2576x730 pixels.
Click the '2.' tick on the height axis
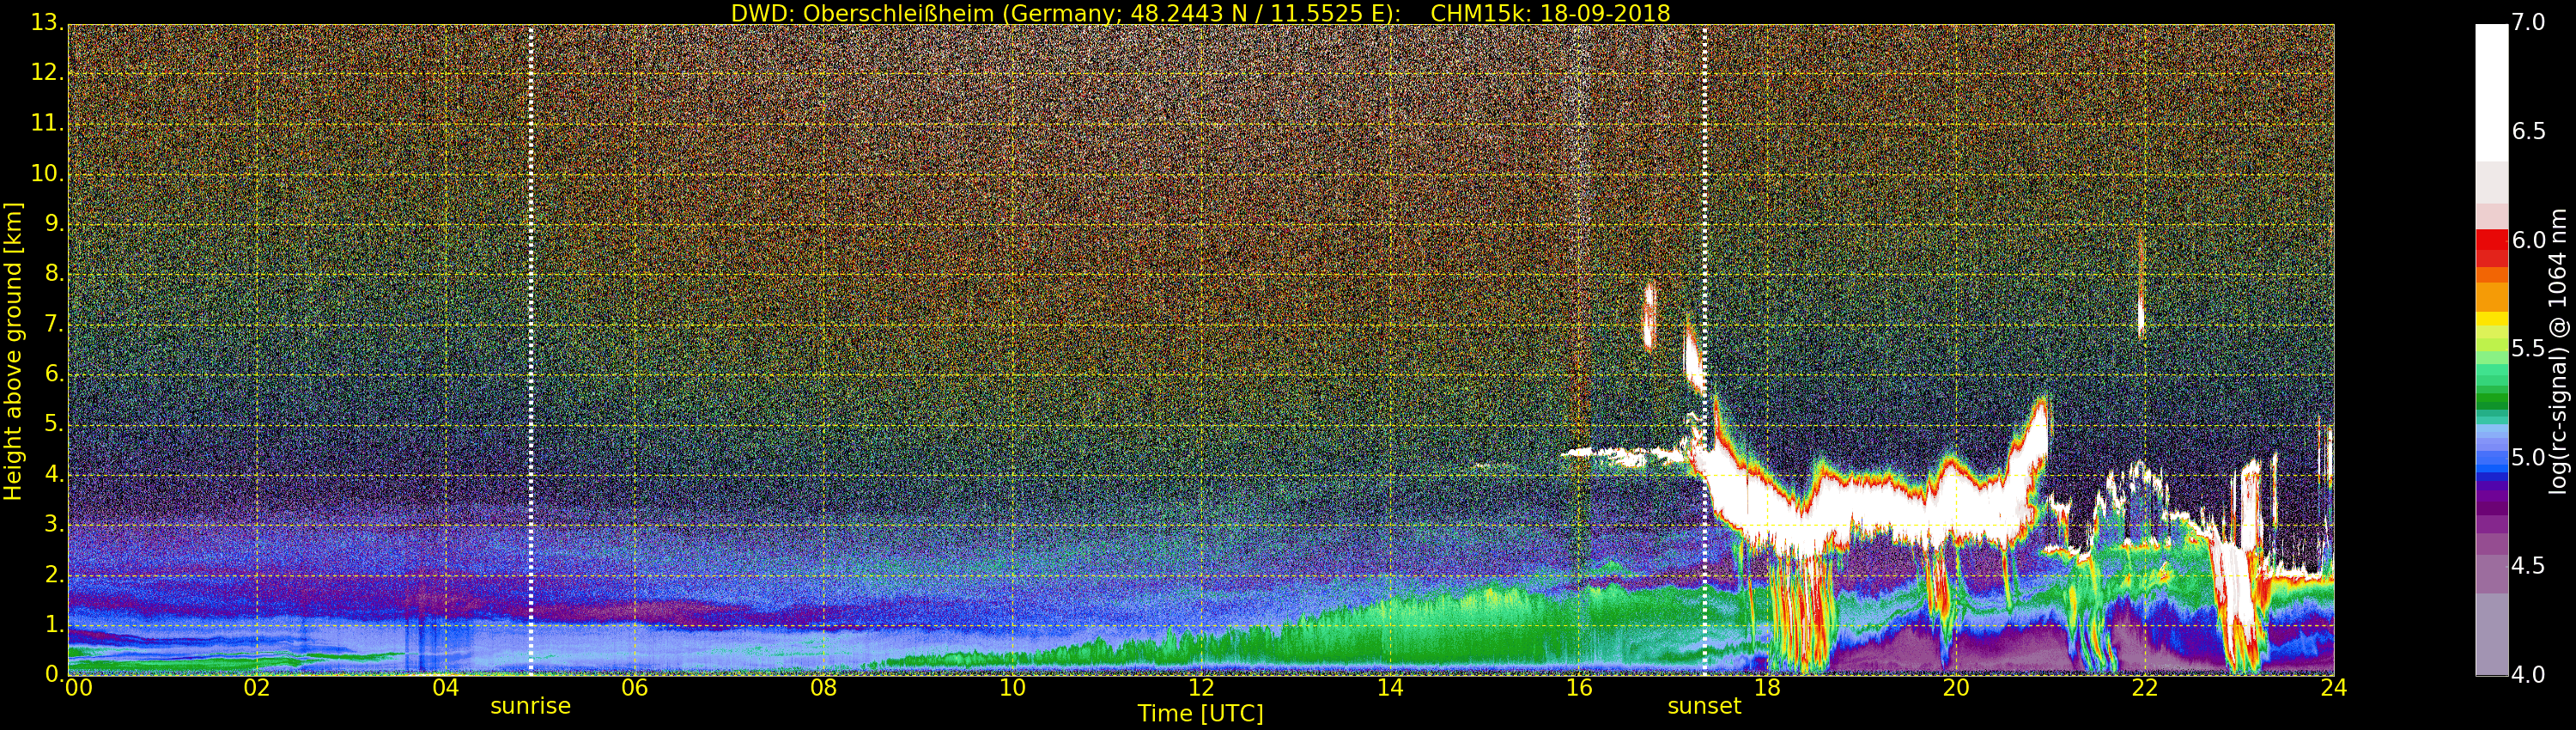(54, 574)
